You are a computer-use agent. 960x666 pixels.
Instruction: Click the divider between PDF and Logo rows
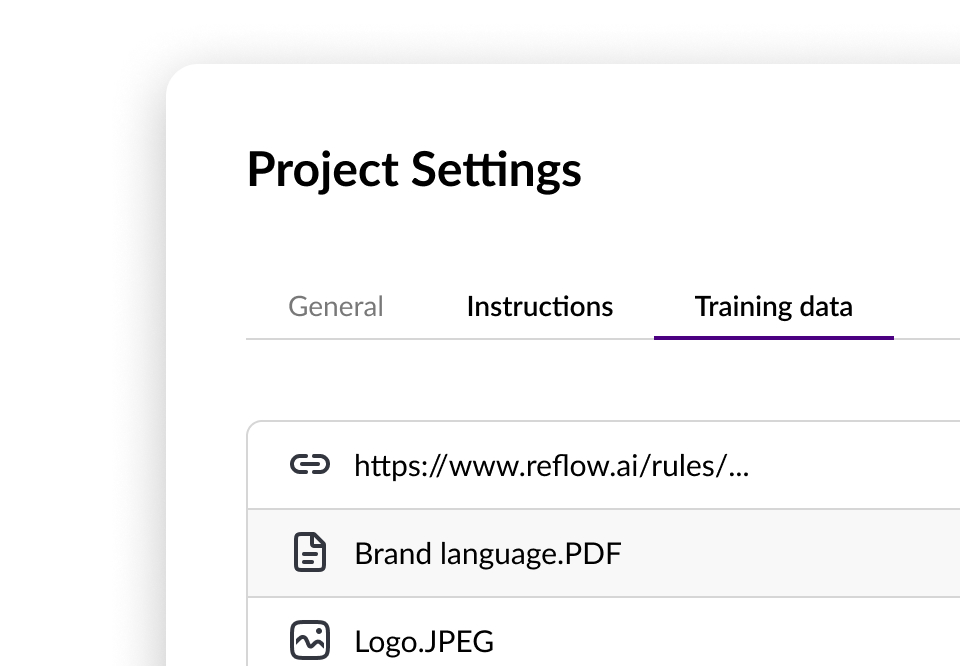click(x=600, y=597)
